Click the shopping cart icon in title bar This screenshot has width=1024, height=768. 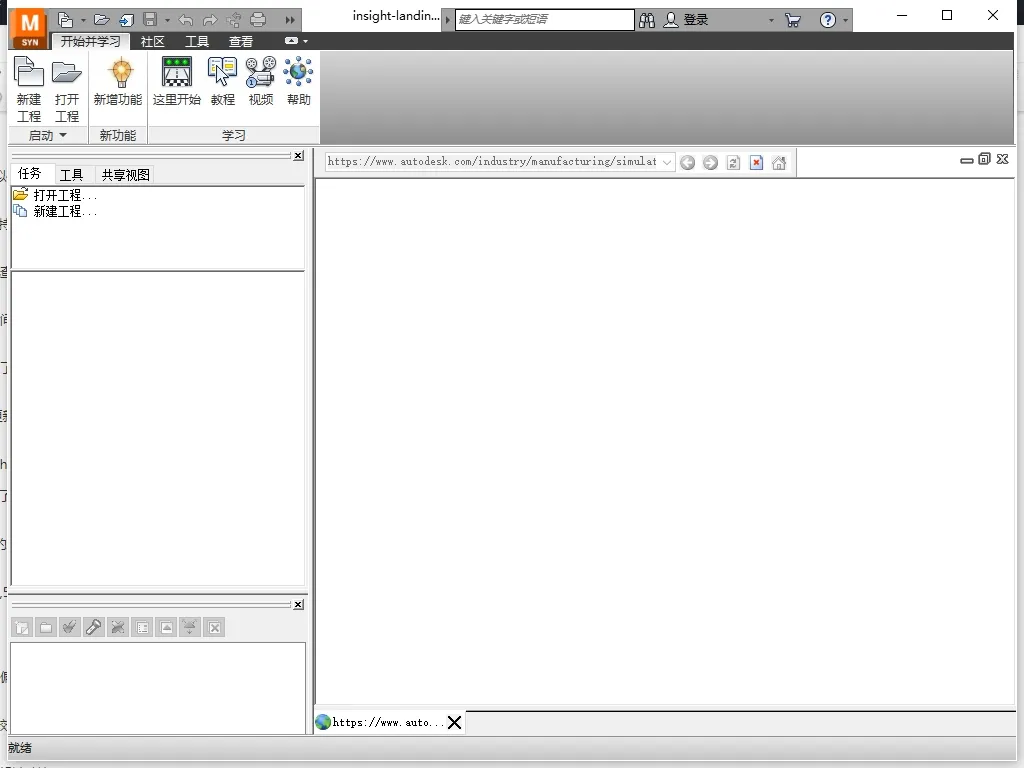tap(793, 20)
